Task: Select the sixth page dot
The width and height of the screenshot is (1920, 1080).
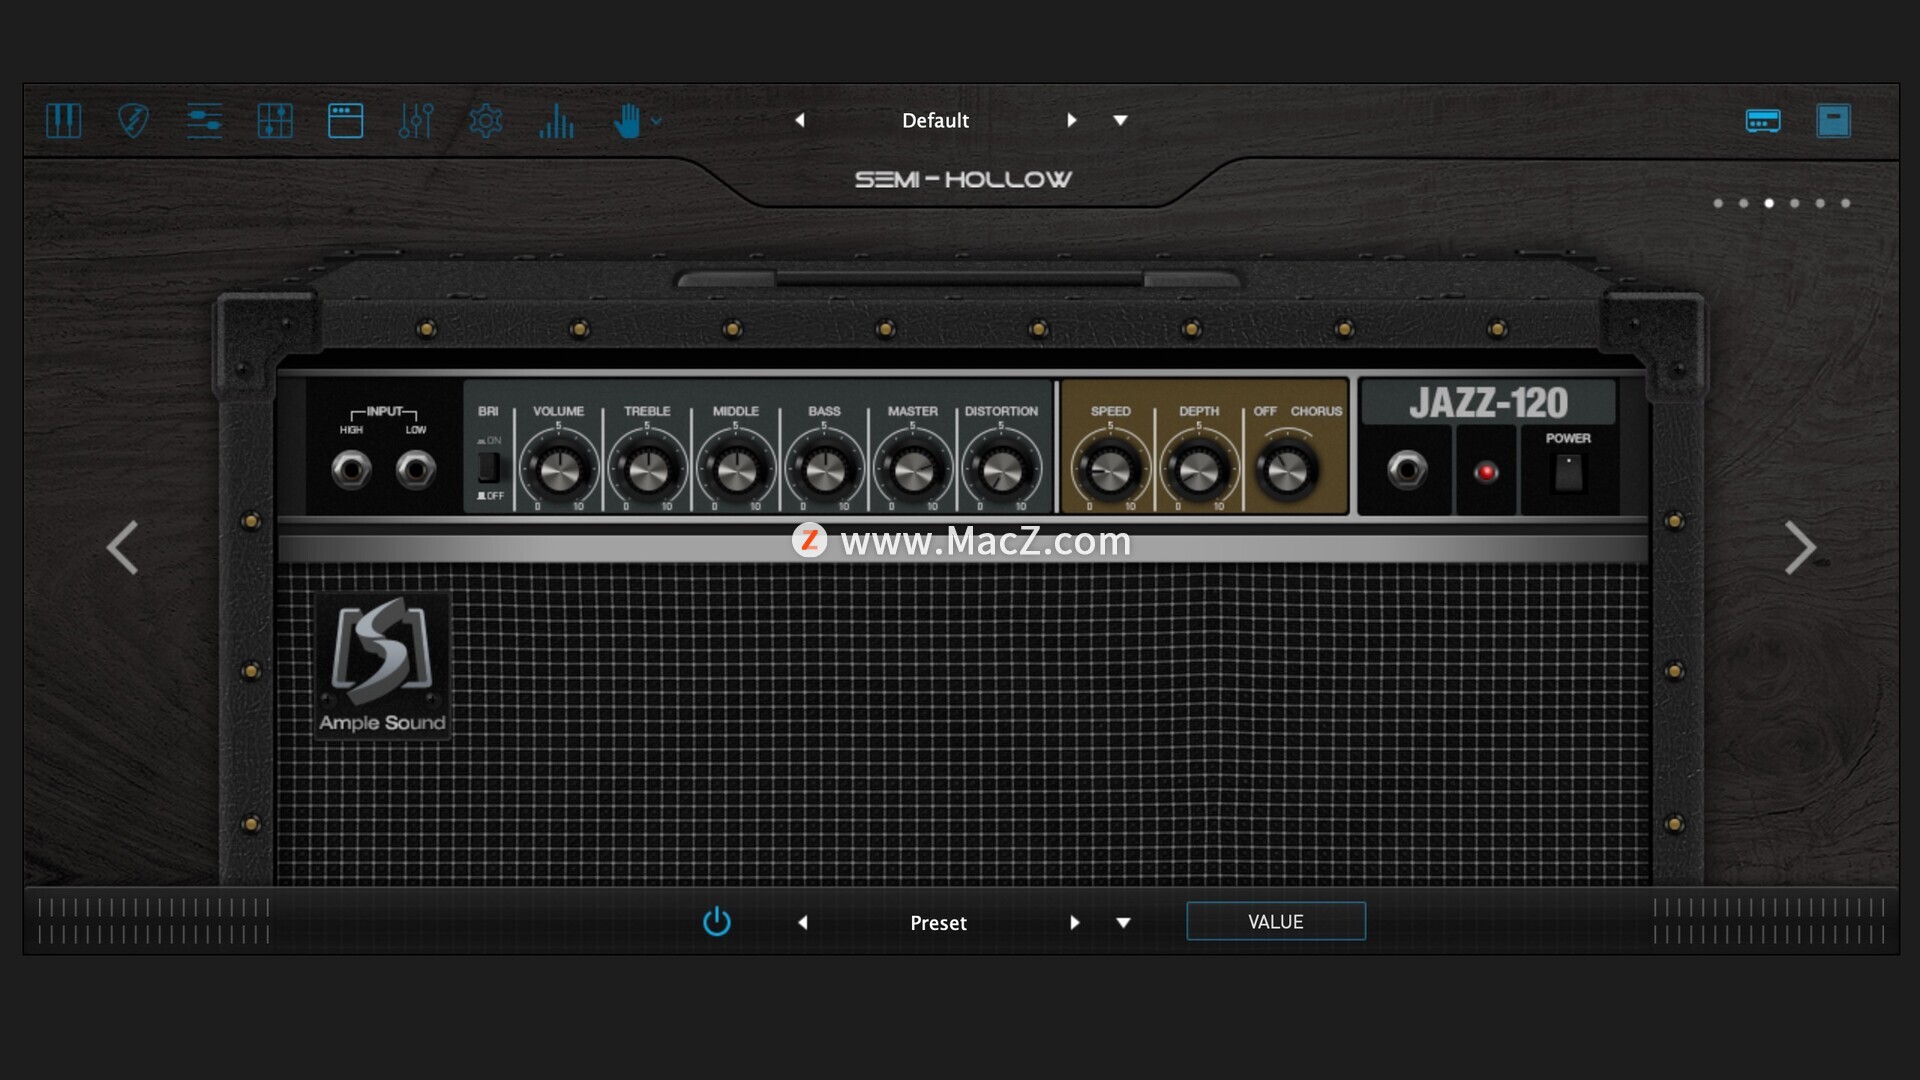Action: pos(1846,203)
